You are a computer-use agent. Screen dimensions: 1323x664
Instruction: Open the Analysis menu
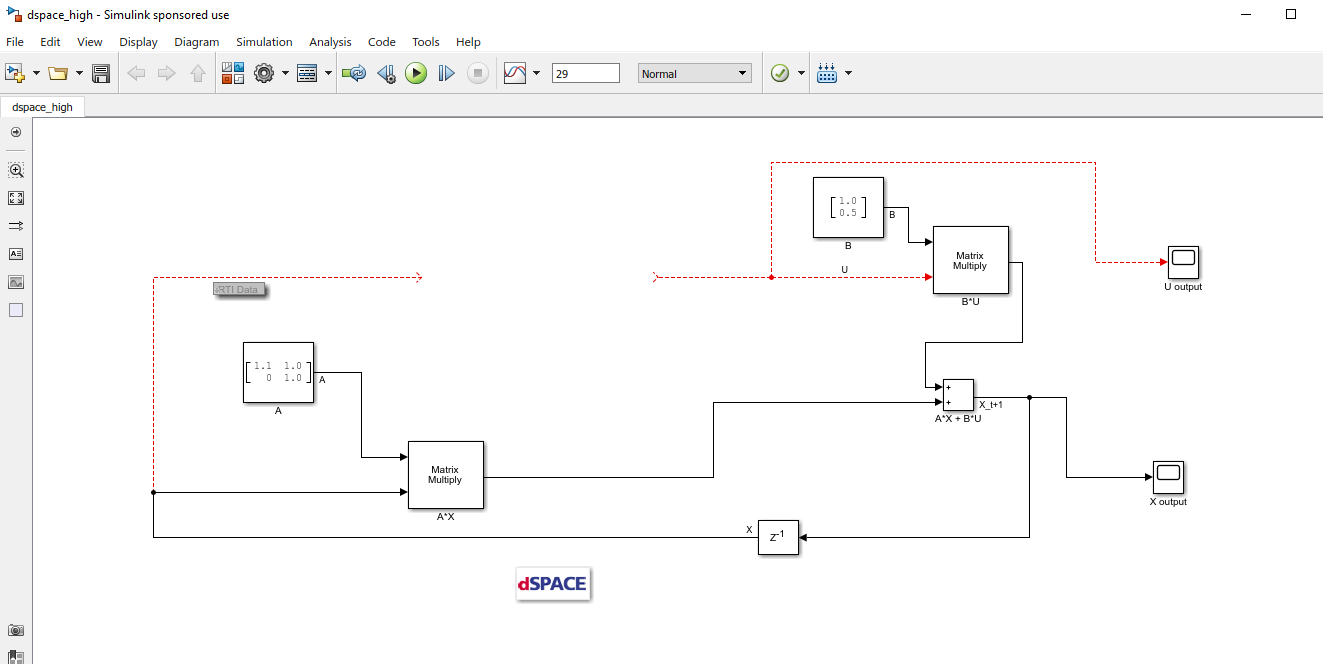[330, 42]
